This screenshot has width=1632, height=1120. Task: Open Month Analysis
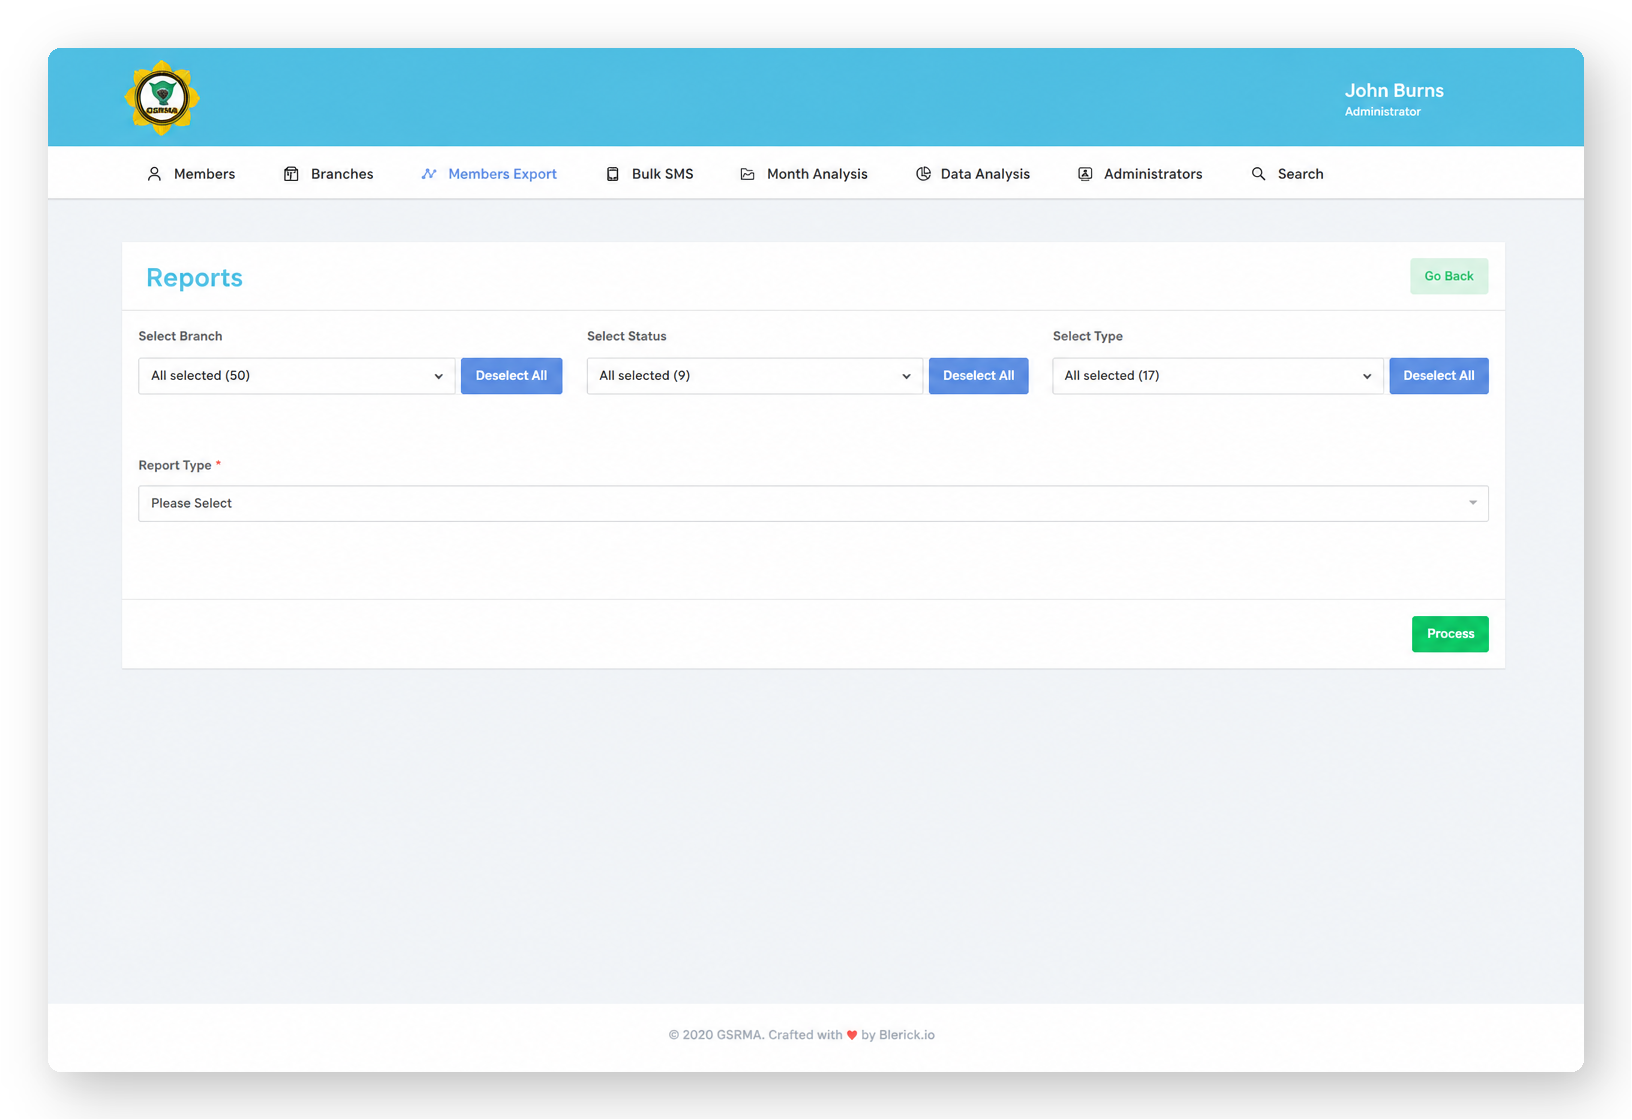804,174
